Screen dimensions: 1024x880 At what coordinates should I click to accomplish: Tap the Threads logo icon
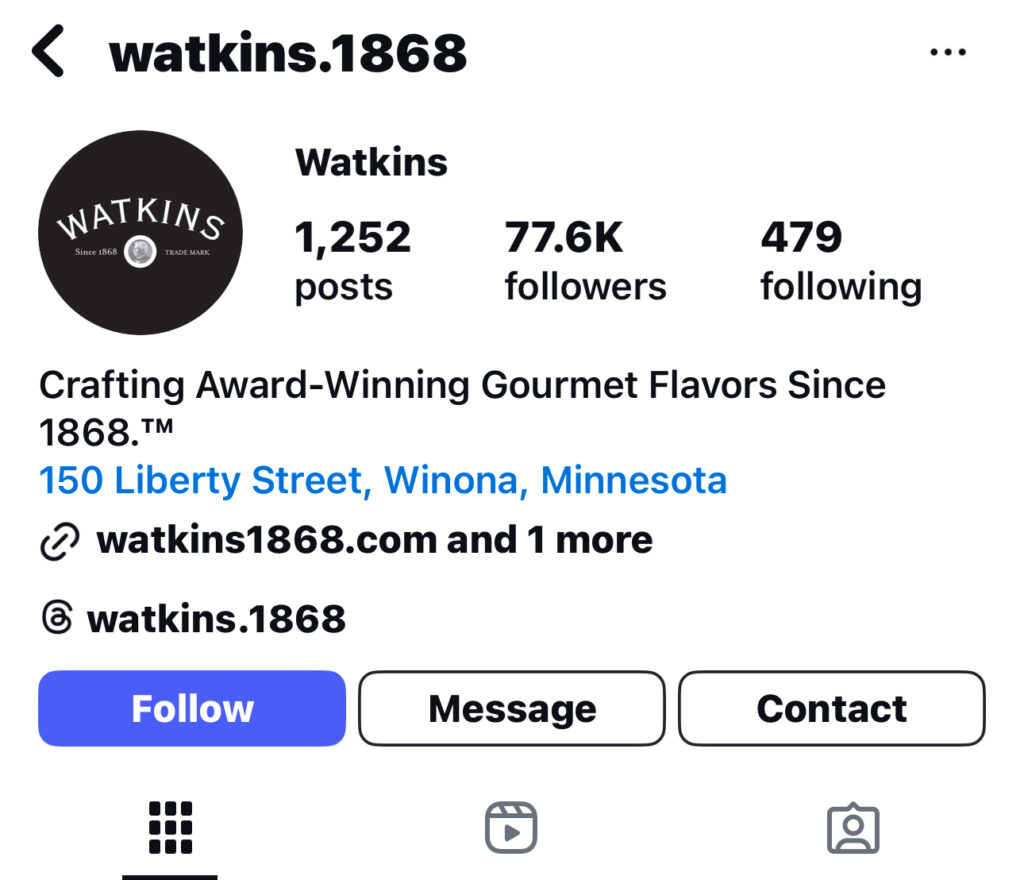tap(57, 618)
